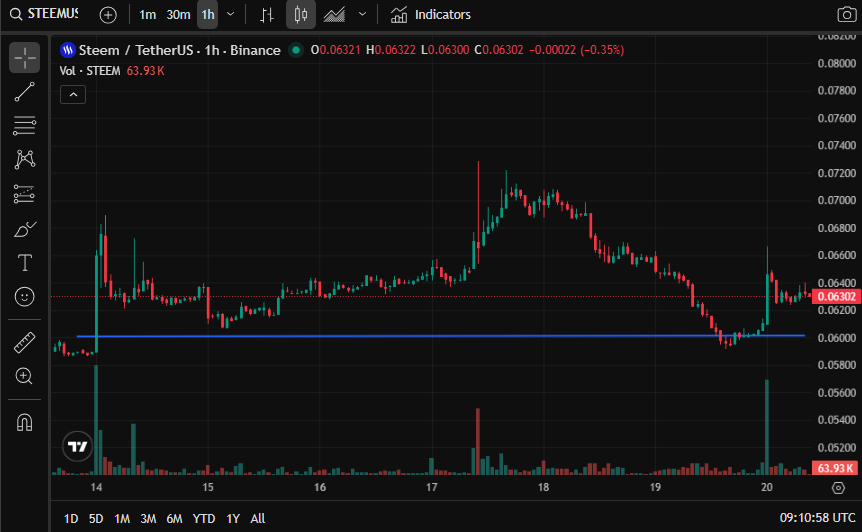Set range to 1Y
862x532 pixels.
point(233,519)
